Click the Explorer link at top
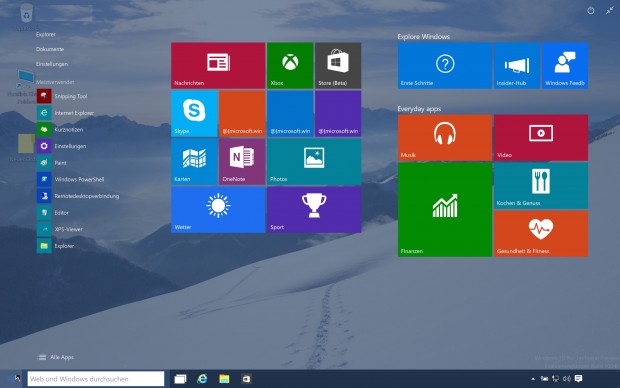This screenshot has height=388, width=620. (x=46, y=34)
